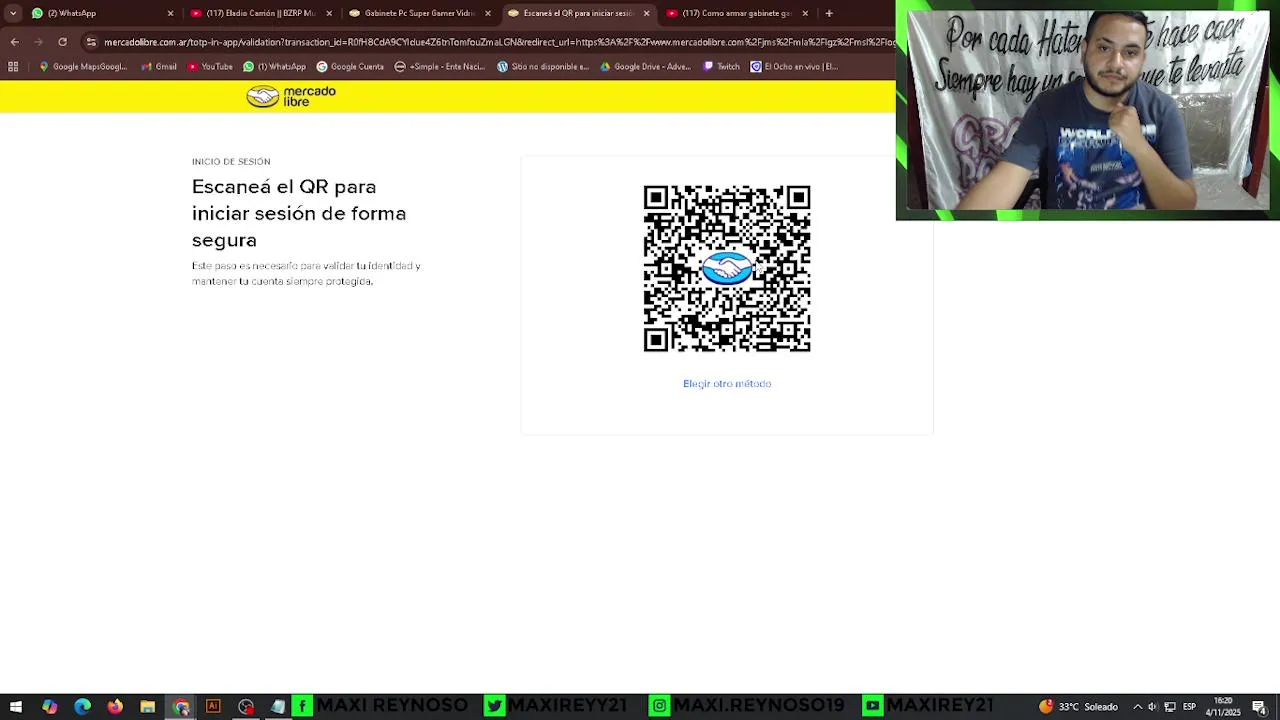Click the Chrome taskbar icon
Viewport: 1280px width, 720px height.
(x=181, y=707)
